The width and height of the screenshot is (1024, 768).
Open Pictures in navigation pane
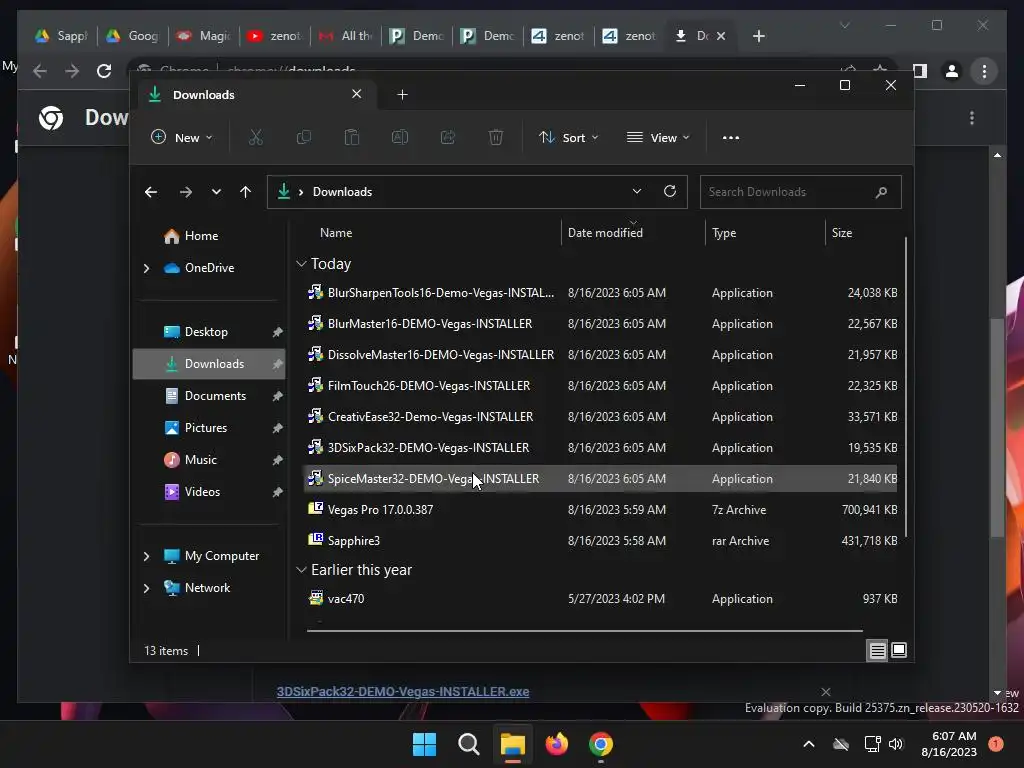point(209,428)
